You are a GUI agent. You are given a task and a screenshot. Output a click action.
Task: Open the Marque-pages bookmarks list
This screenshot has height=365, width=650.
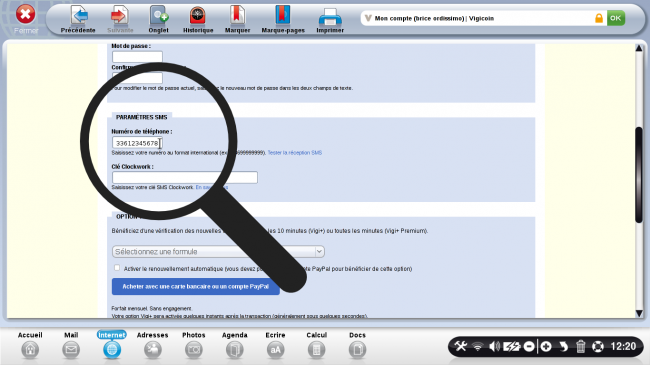pyautogui.click(x=283, y=19)
